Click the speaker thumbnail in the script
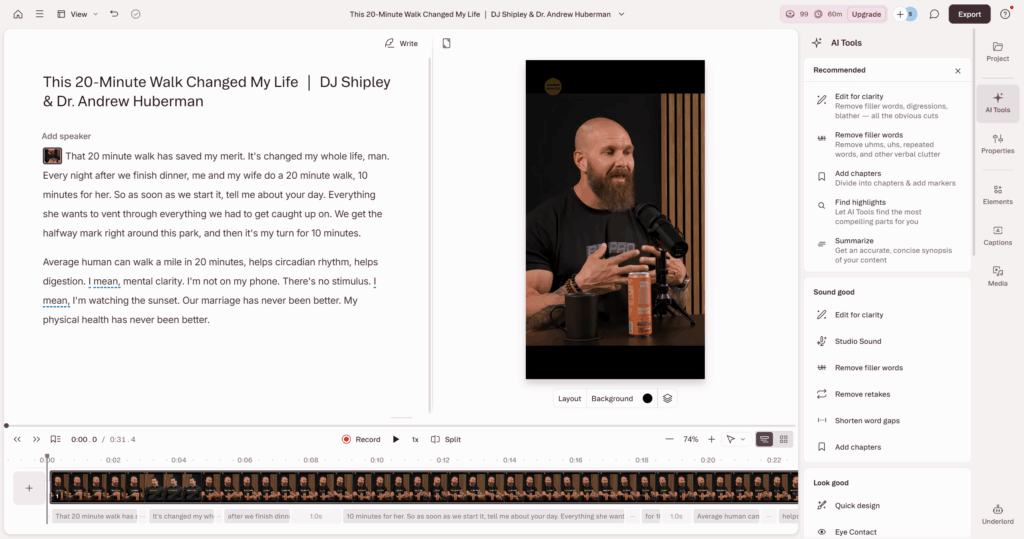Image resolution: width=1024 pixels, height=539 pixels. 52,155
